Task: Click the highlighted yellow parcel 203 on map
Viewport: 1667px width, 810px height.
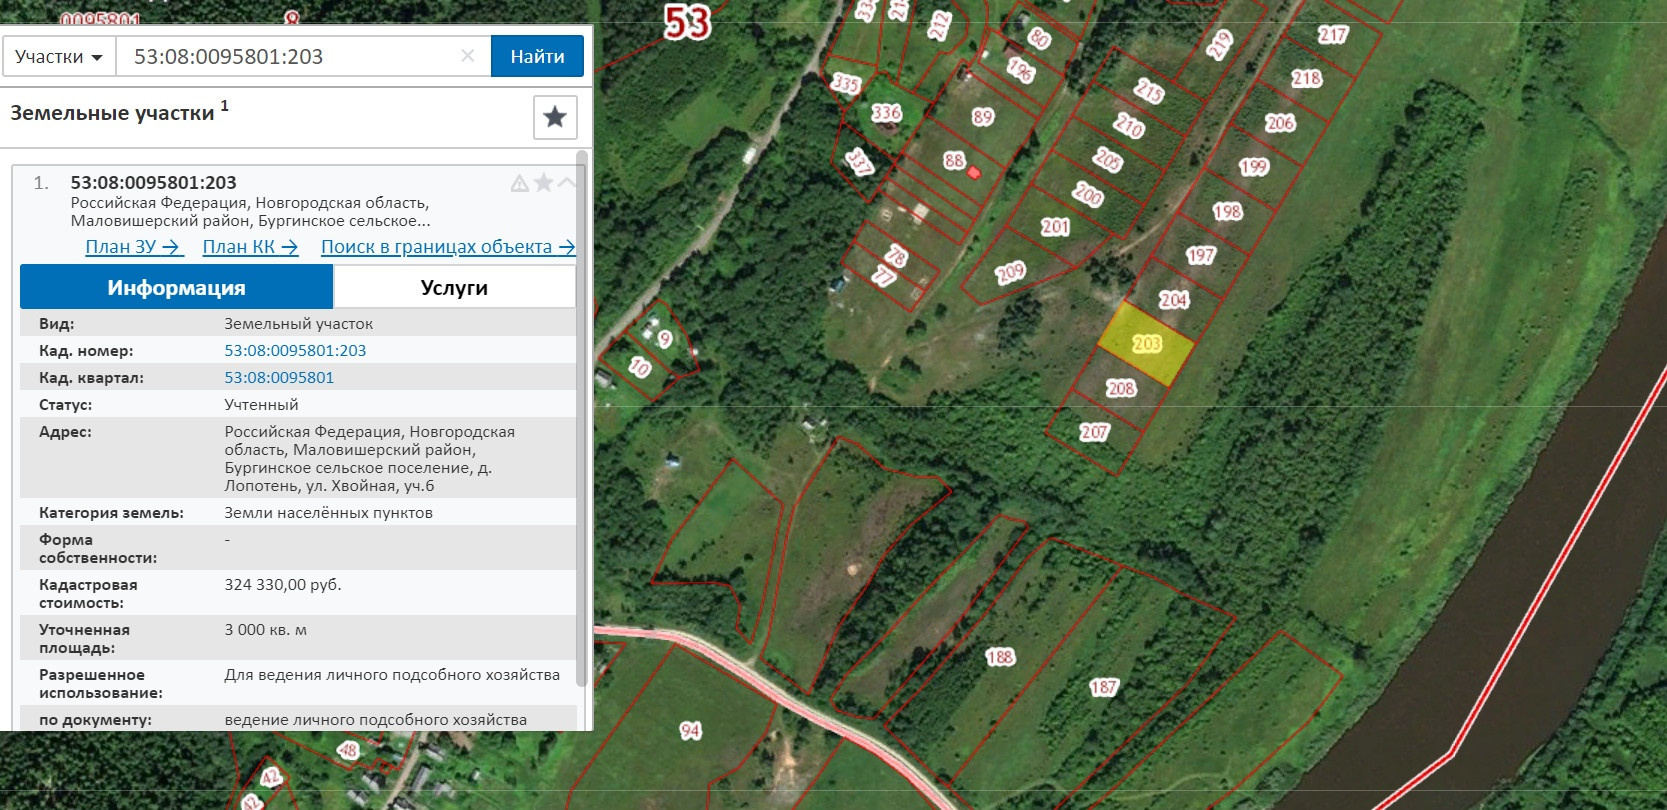Action: 1146,344
